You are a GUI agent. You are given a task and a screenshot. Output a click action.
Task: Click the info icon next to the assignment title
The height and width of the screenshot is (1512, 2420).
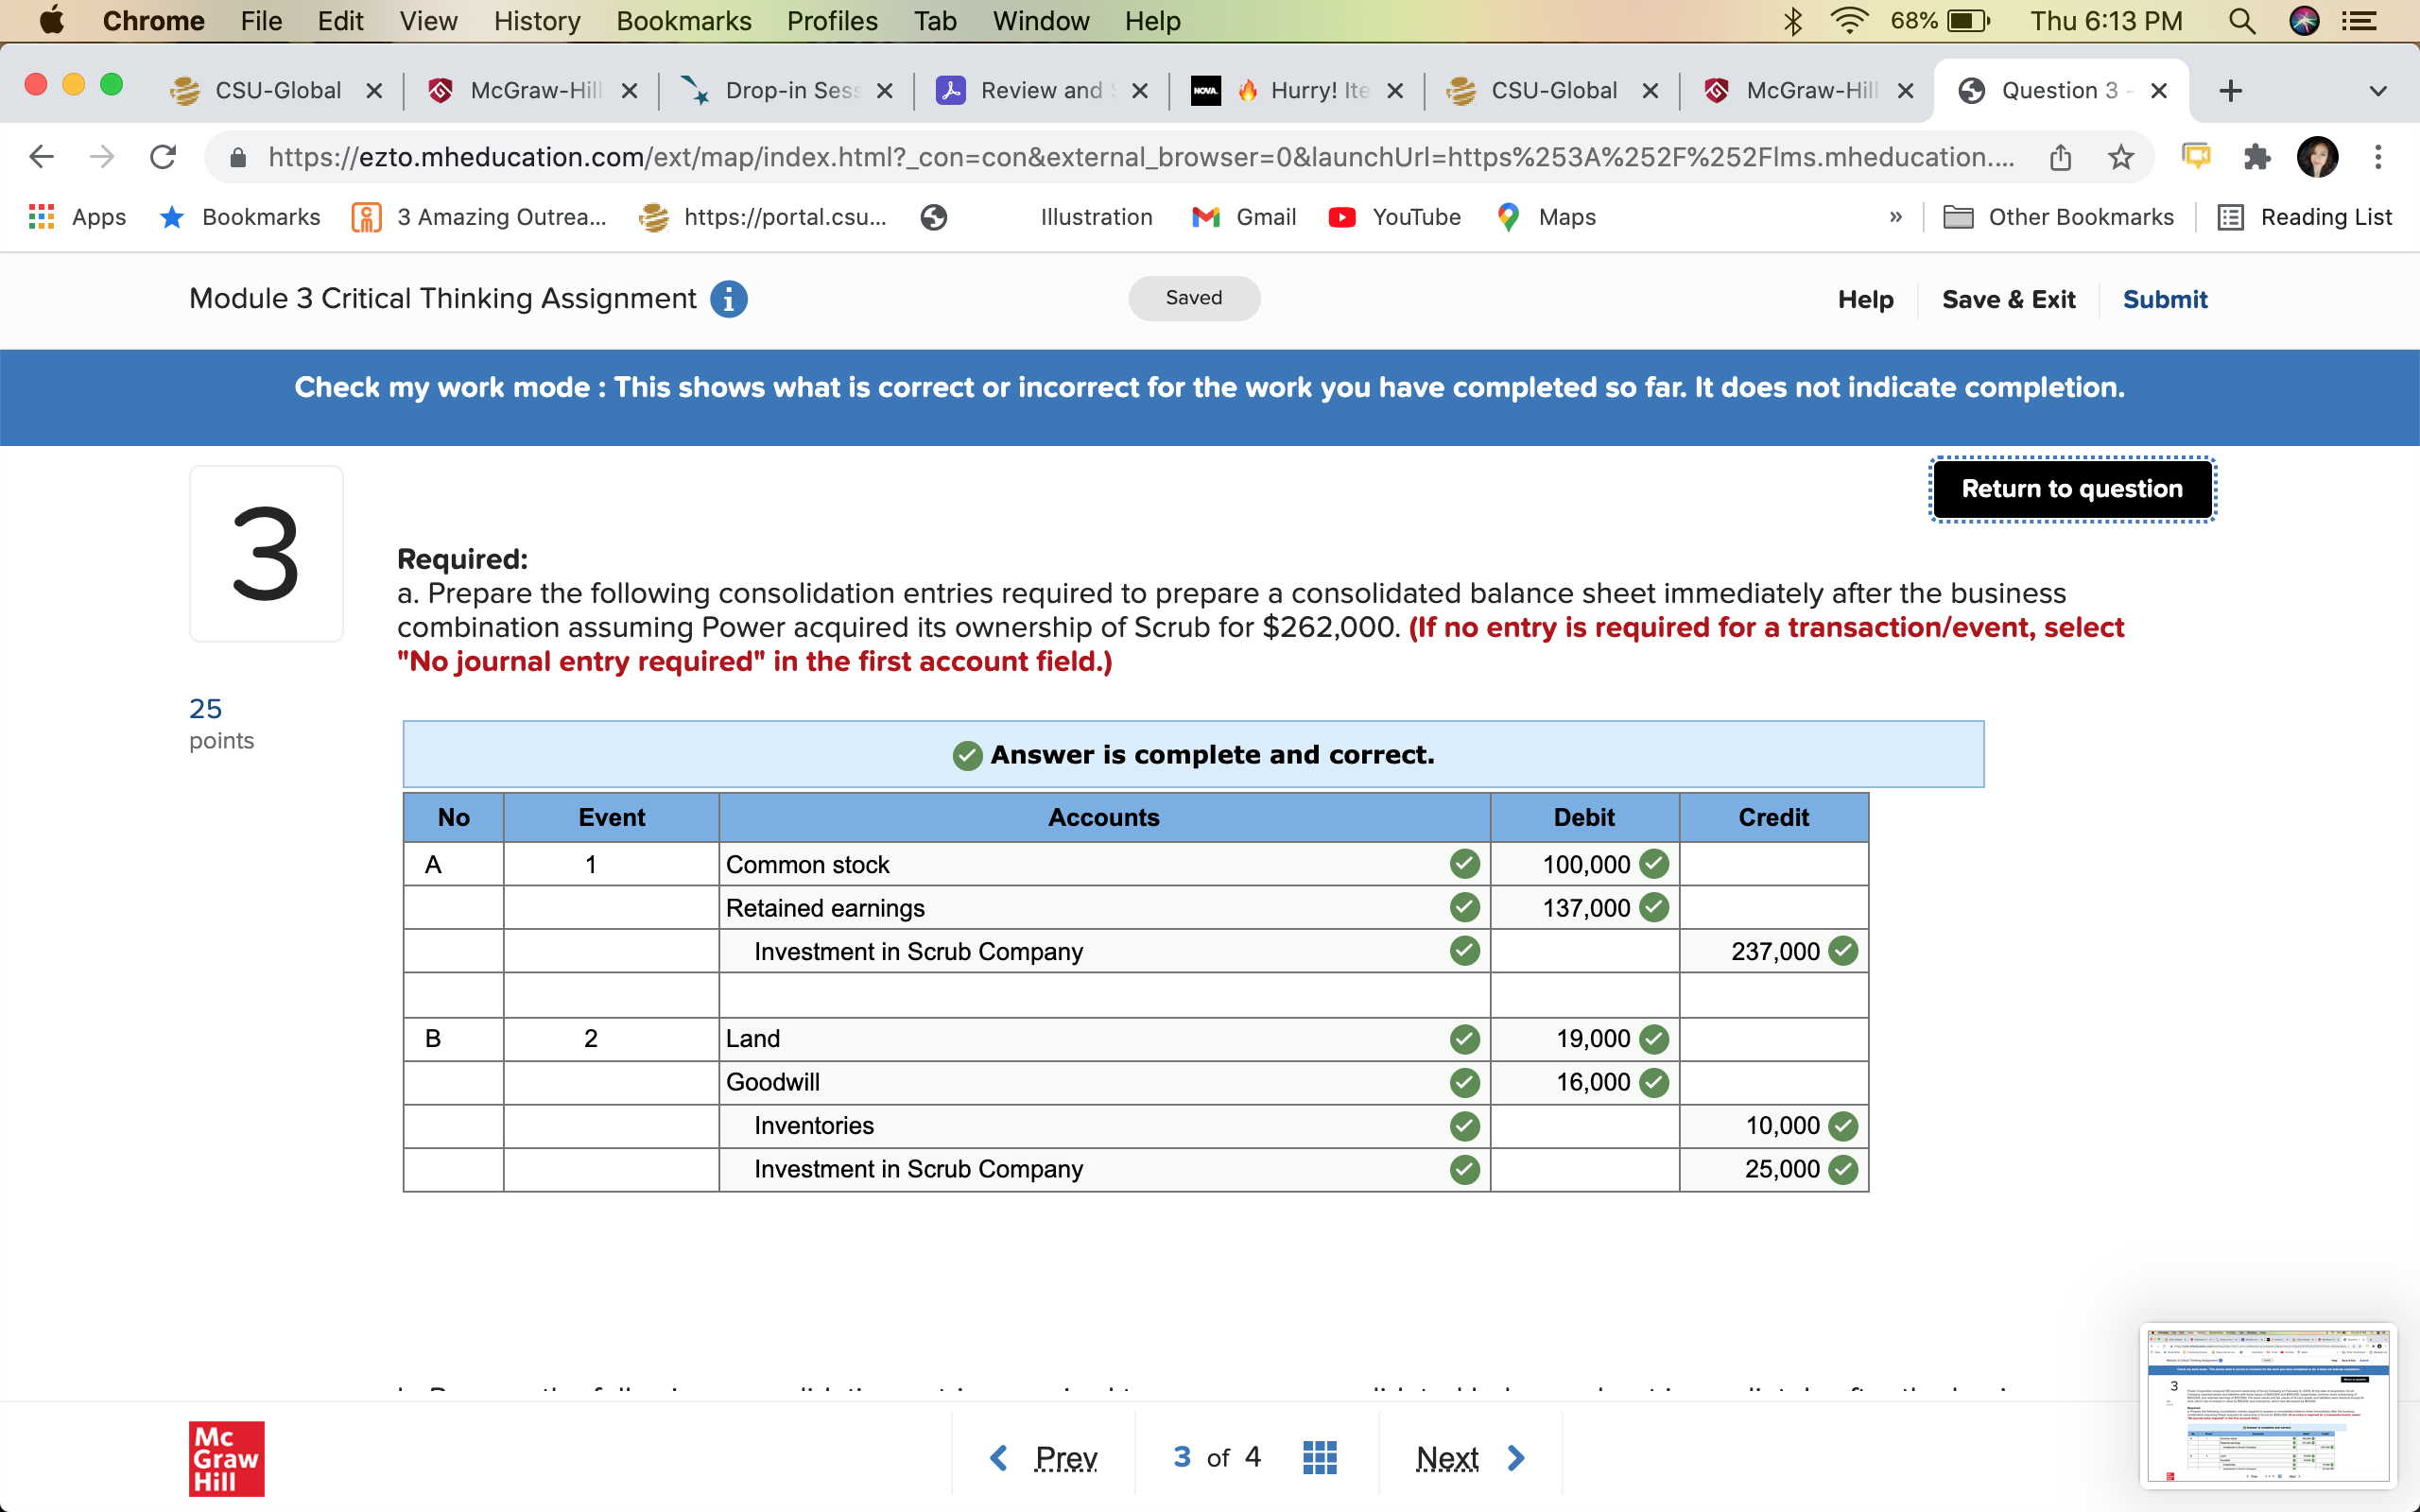(x=729, y=298)
